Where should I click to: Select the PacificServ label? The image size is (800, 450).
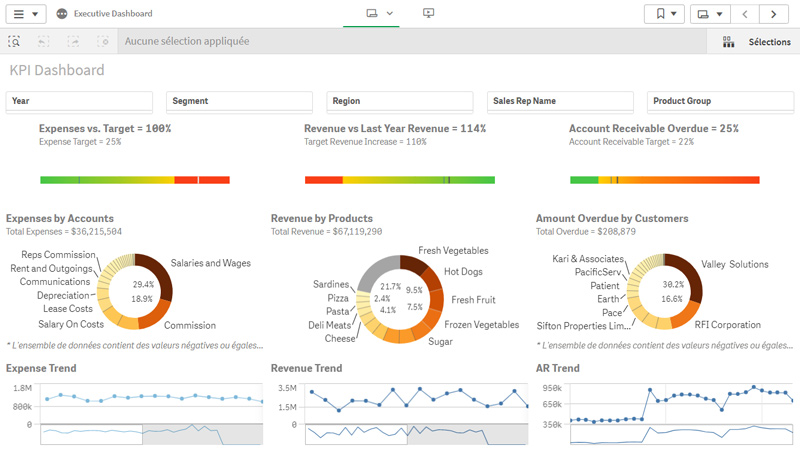598,272
